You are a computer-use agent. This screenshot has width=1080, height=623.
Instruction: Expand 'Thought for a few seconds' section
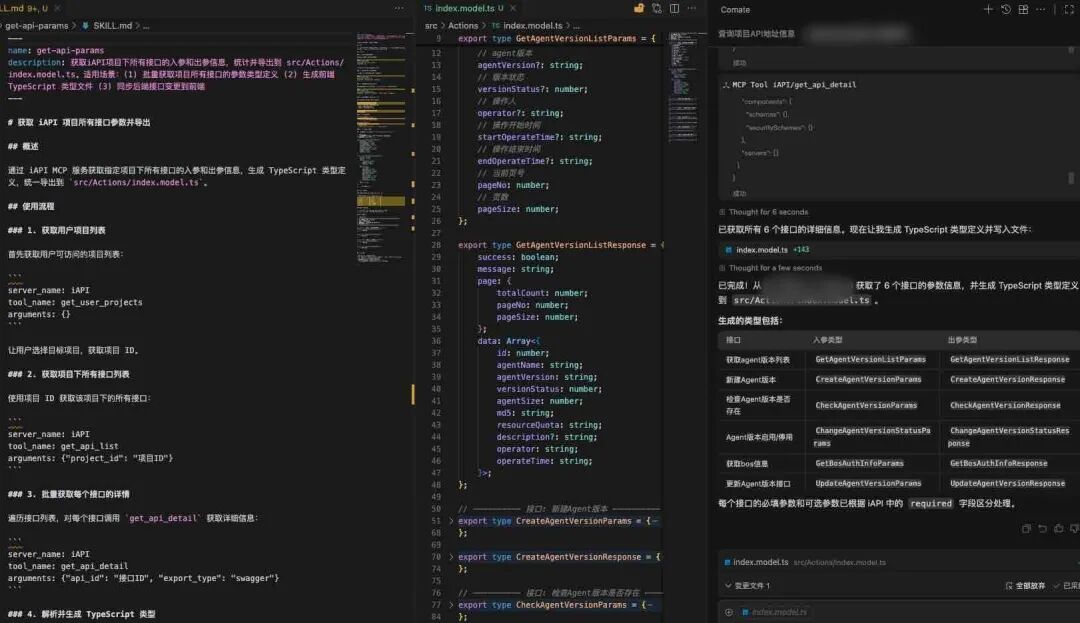(770, 268)
